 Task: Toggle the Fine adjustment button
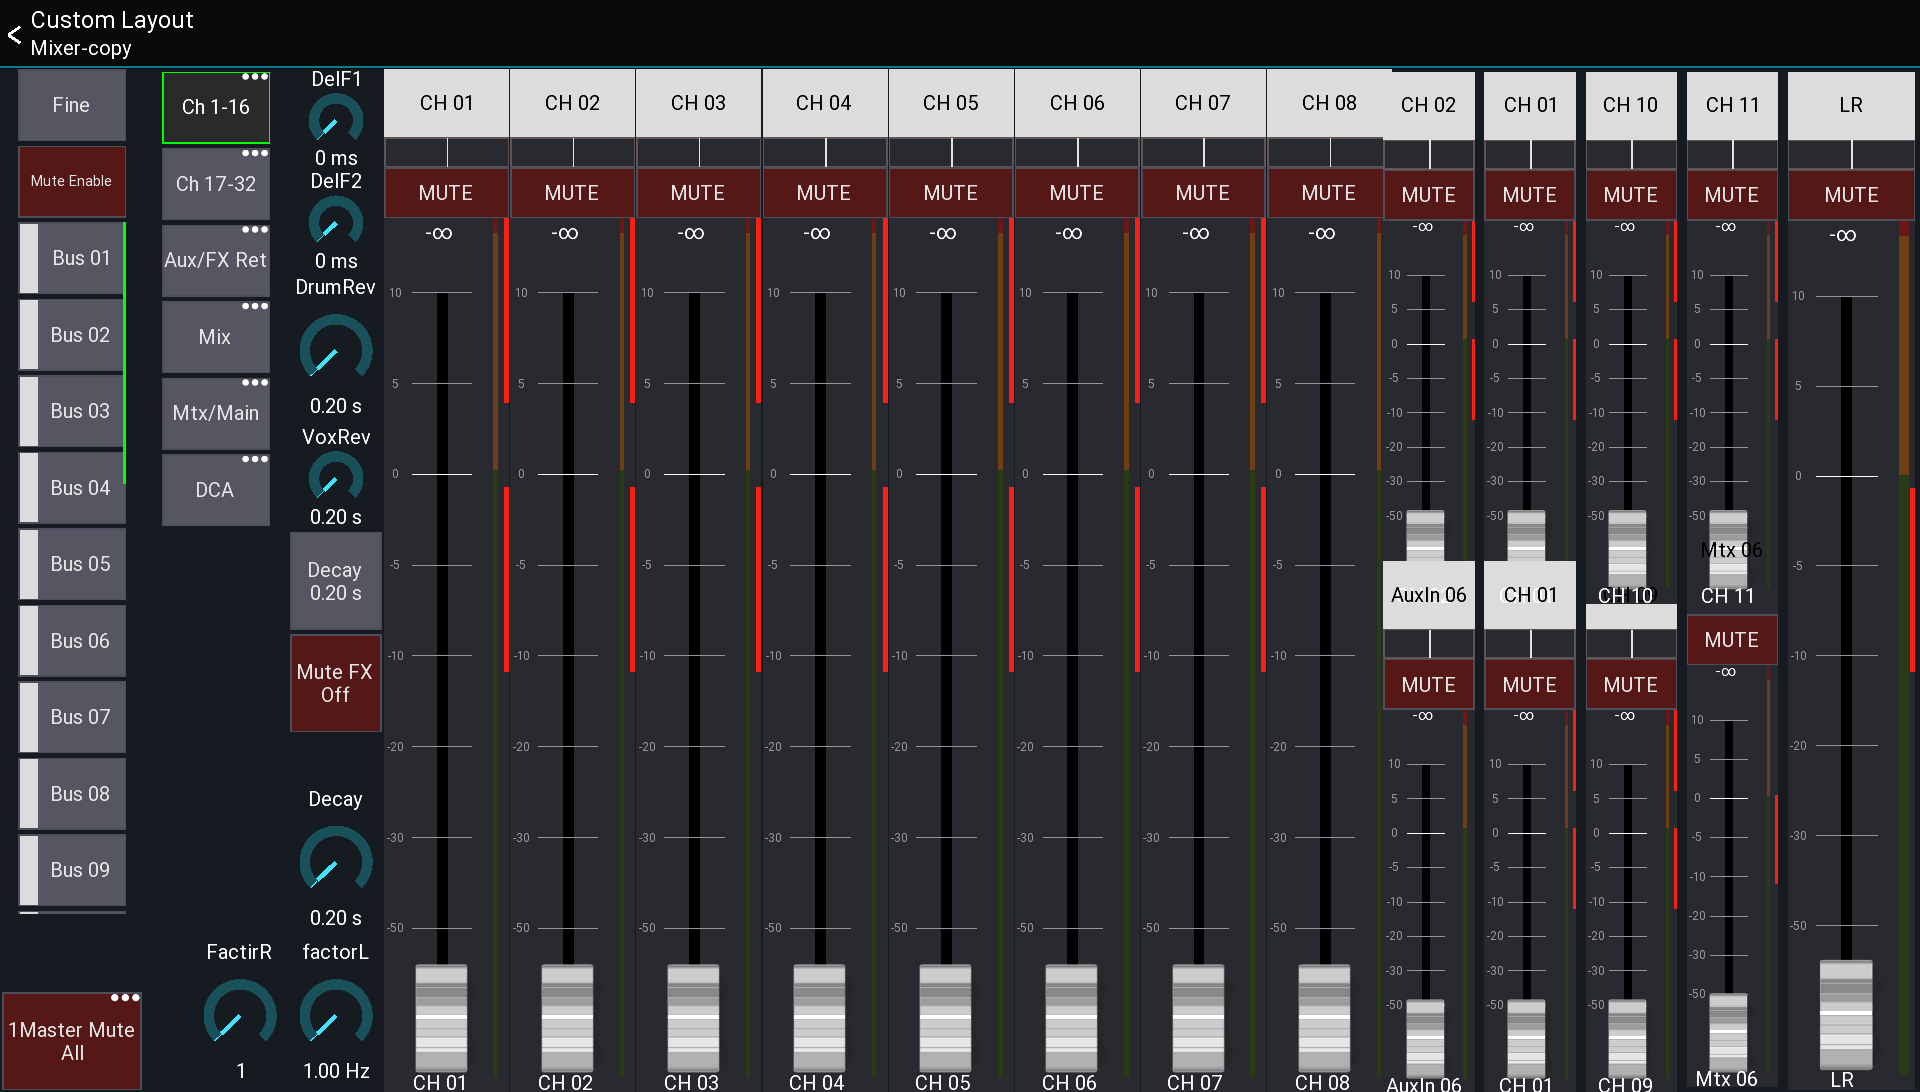point(72,105)
